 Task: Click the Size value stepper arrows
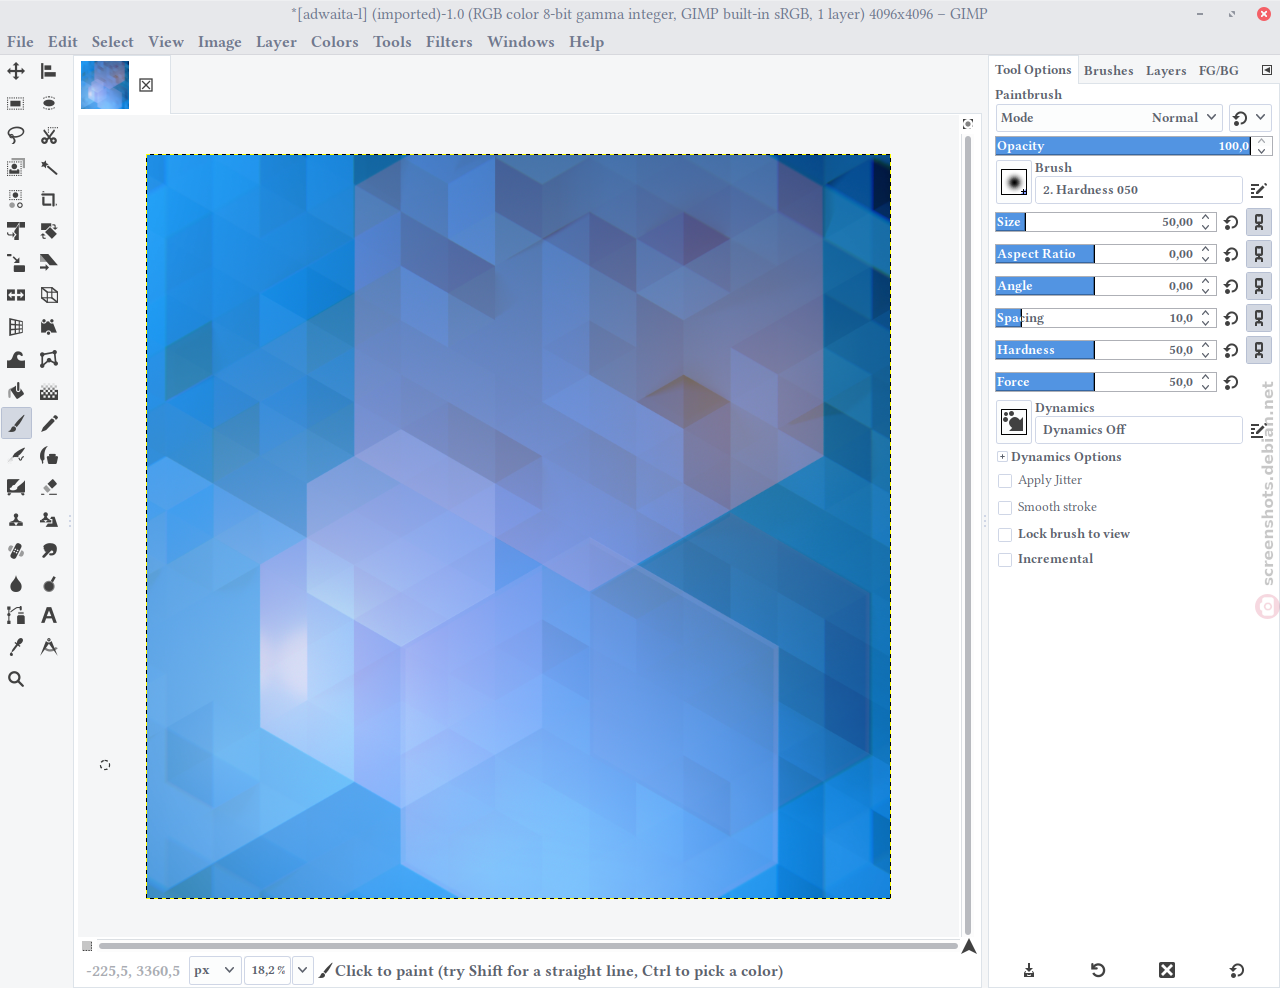tap(1206, 222)
